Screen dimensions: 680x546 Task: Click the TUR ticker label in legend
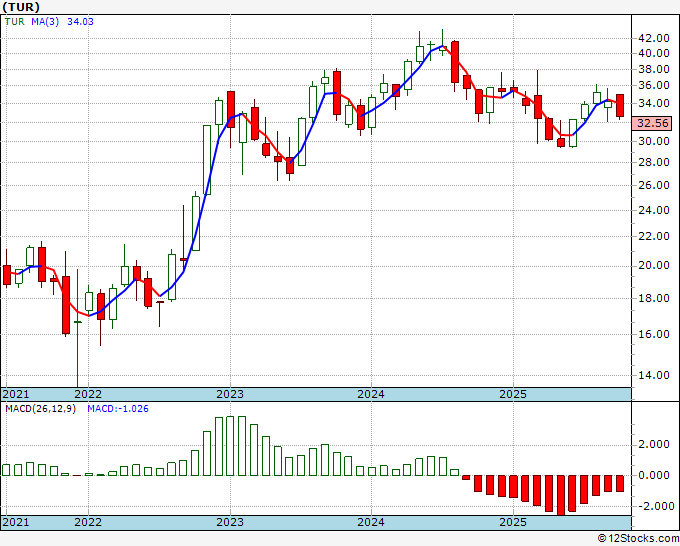(15, 22)
